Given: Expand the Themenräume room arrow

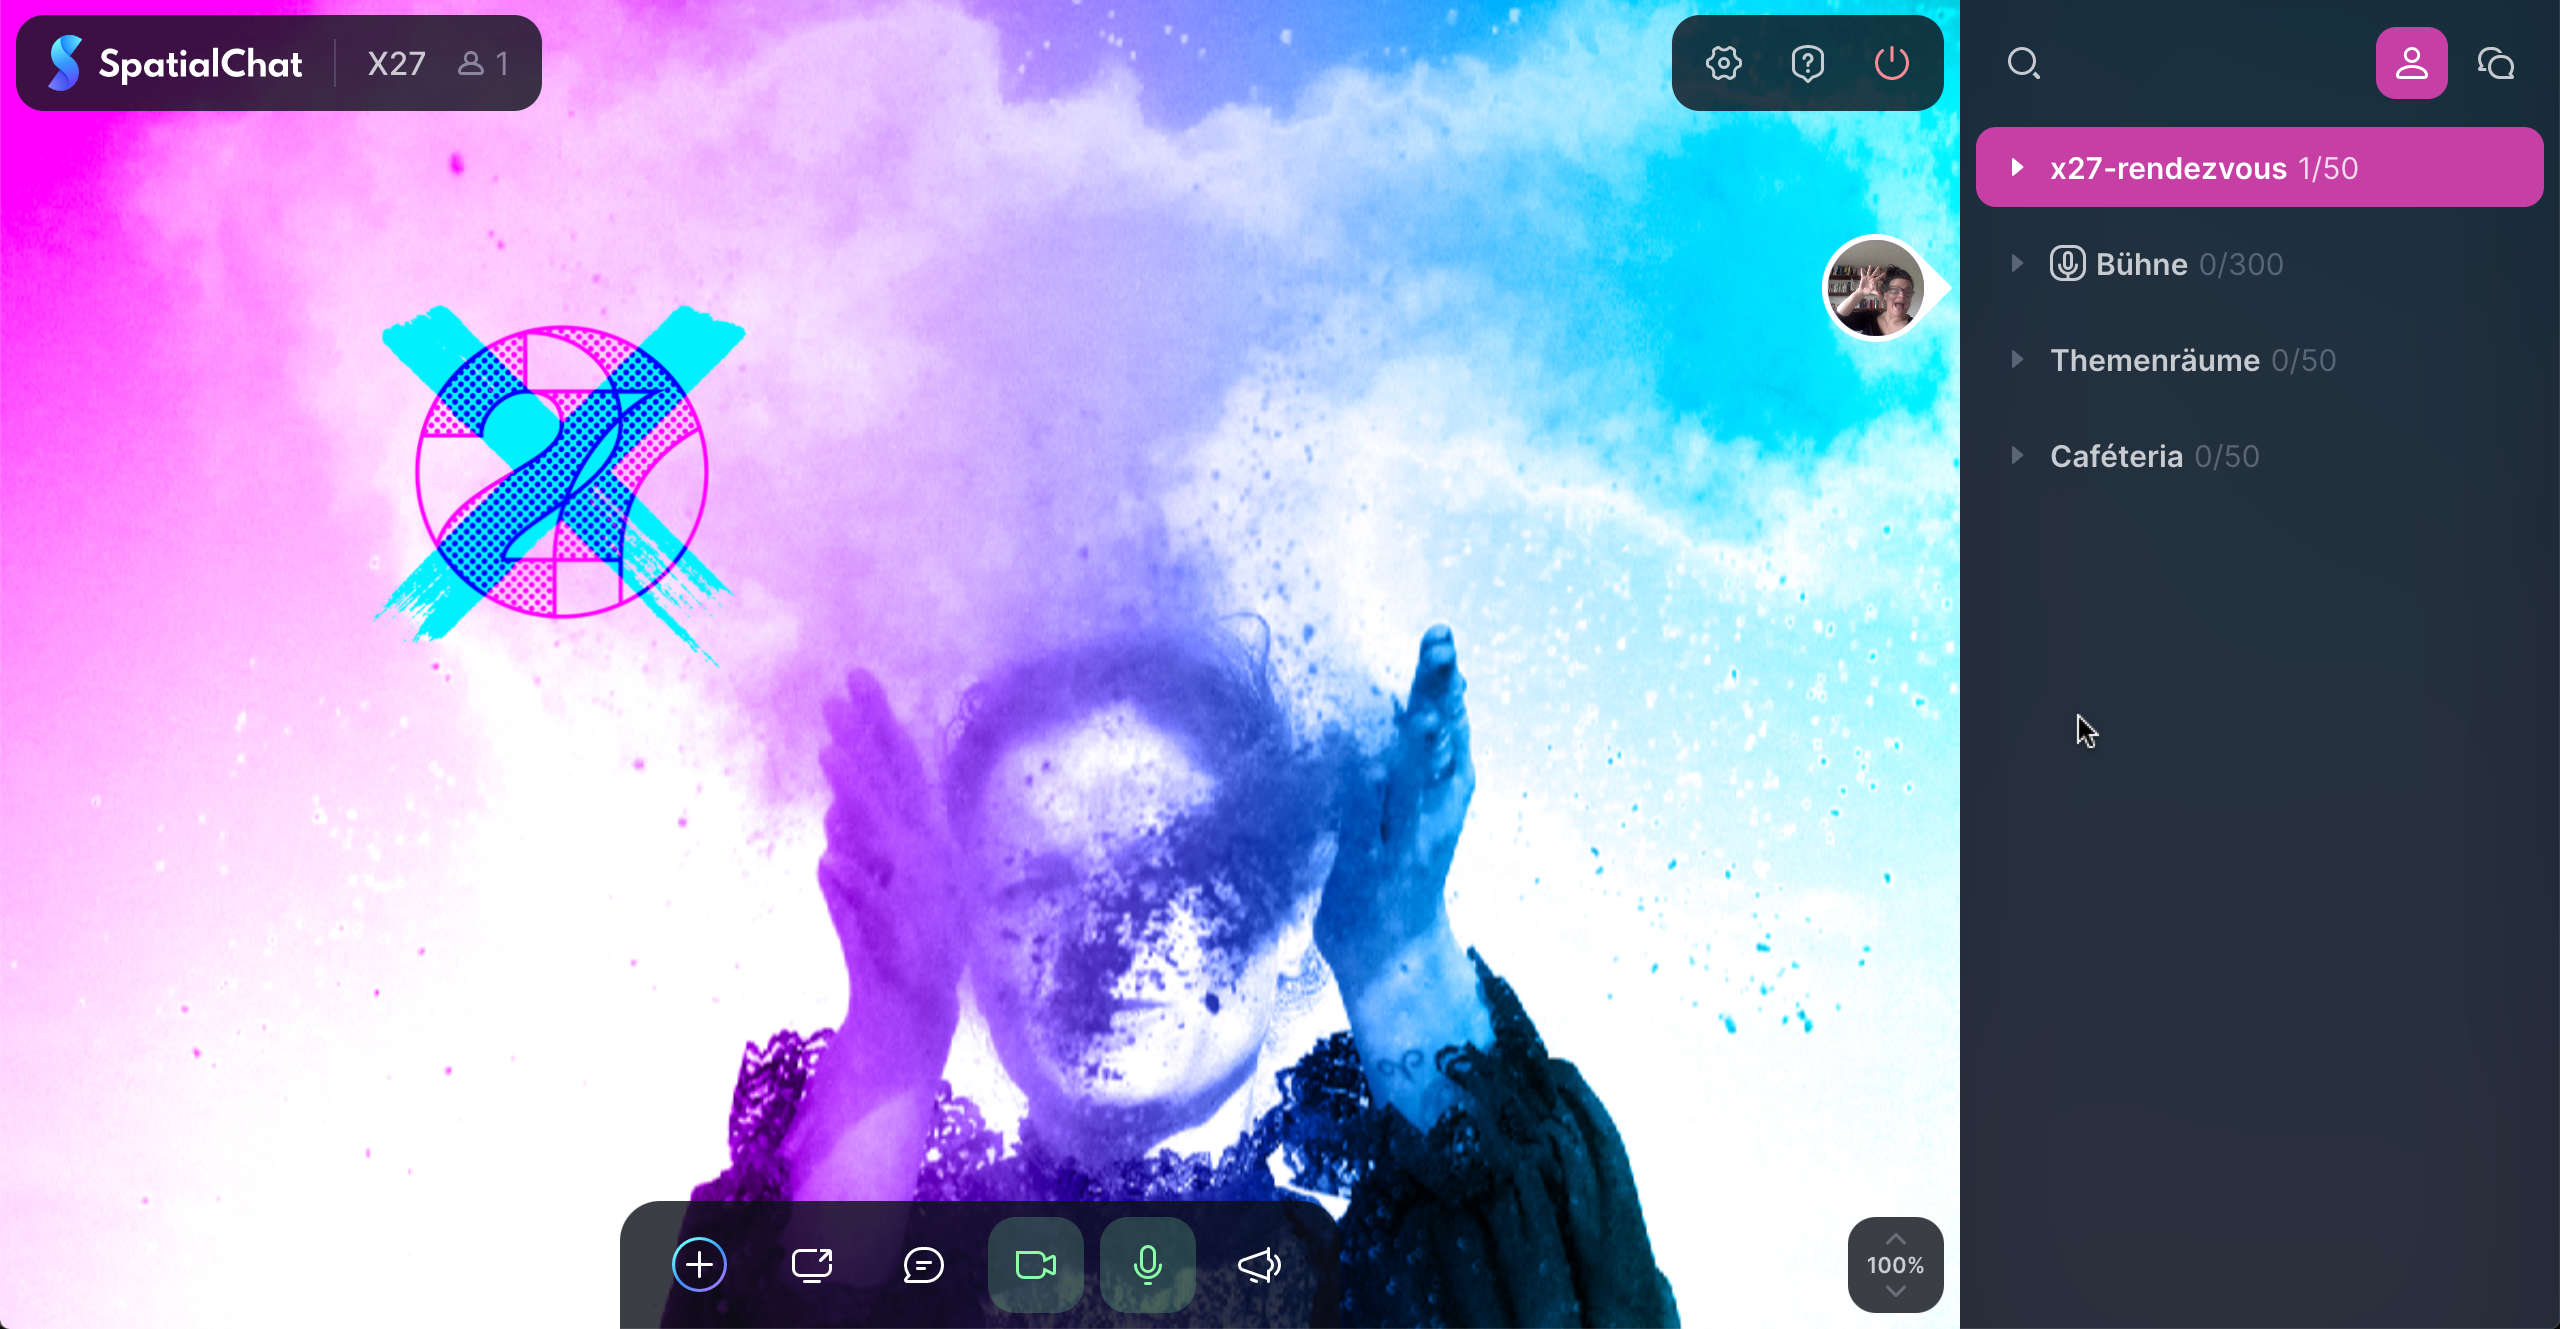Looking at the screenshot, I should pyautogui.click(x=2017, y=359).
